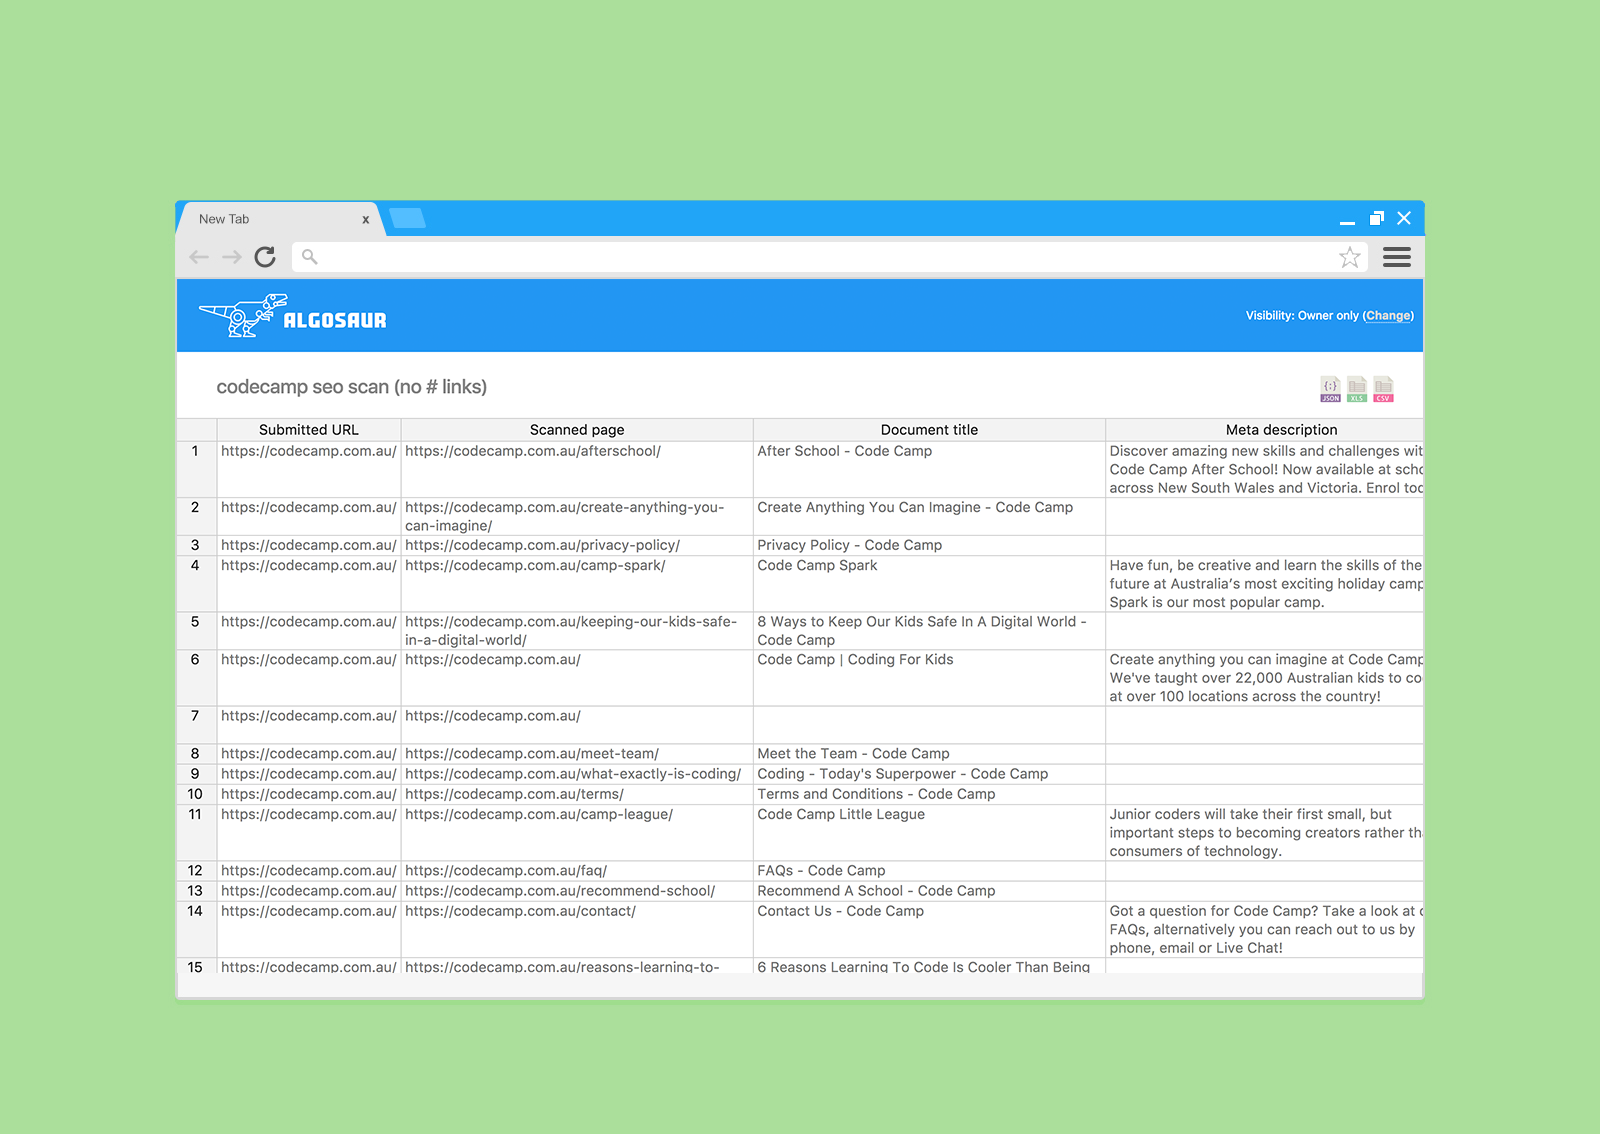Click the 'Have fun, be creative' meta description
The width and height of the screenshot is (1600, 1134).
pos(1266,583)
